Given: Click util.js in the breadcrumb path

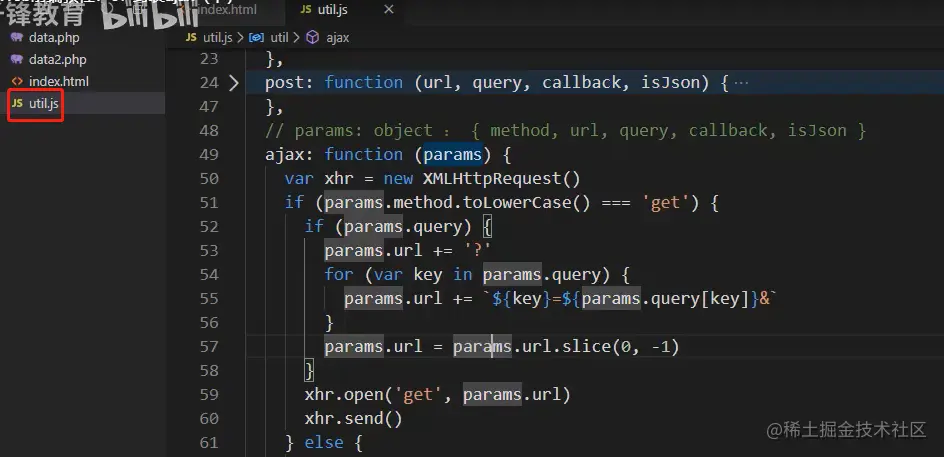Looking at the screenshot, I should (217, 37).
